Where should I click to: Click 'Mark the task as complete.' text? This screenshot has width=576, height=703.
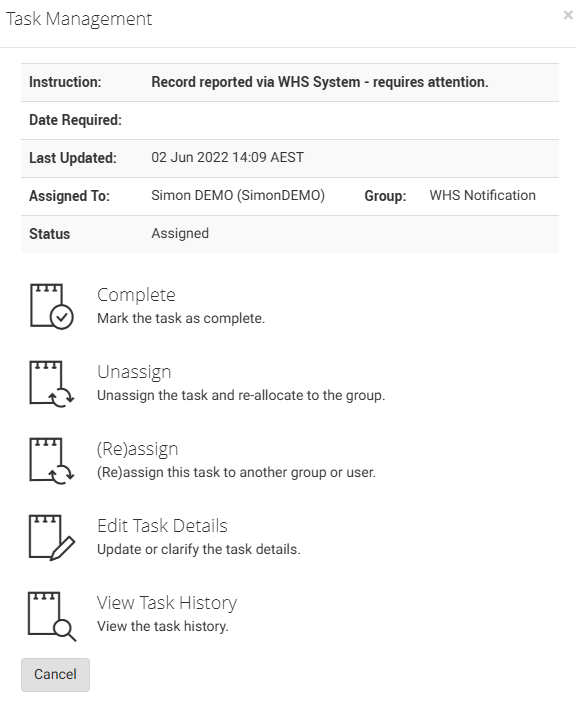181,318
